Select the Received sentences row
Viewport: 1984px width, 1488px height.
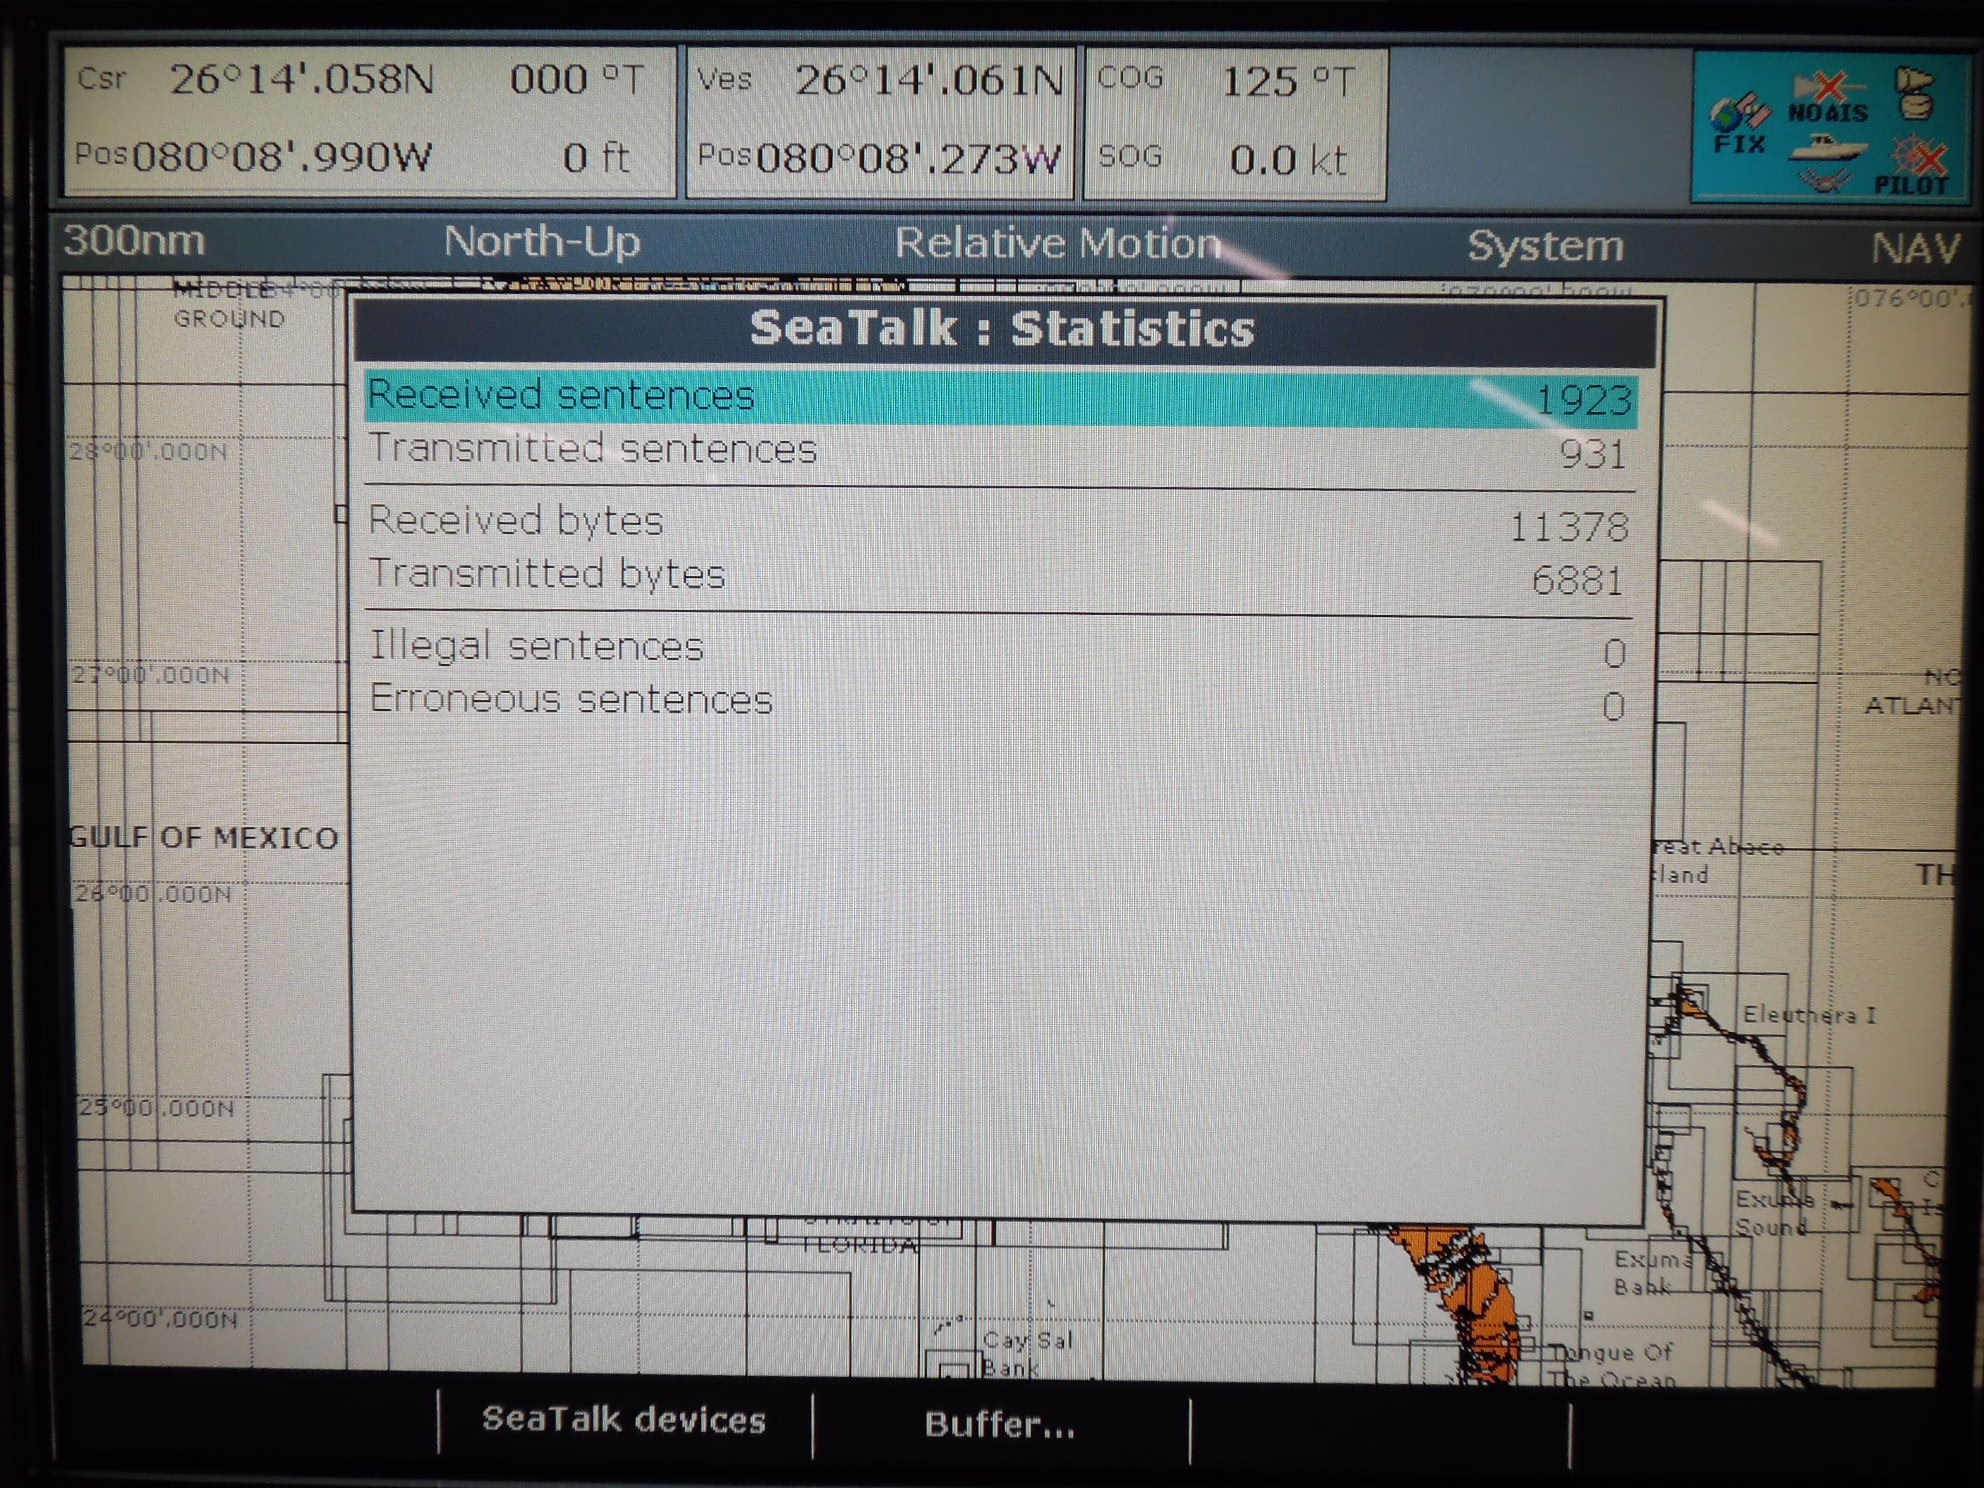1000,397
